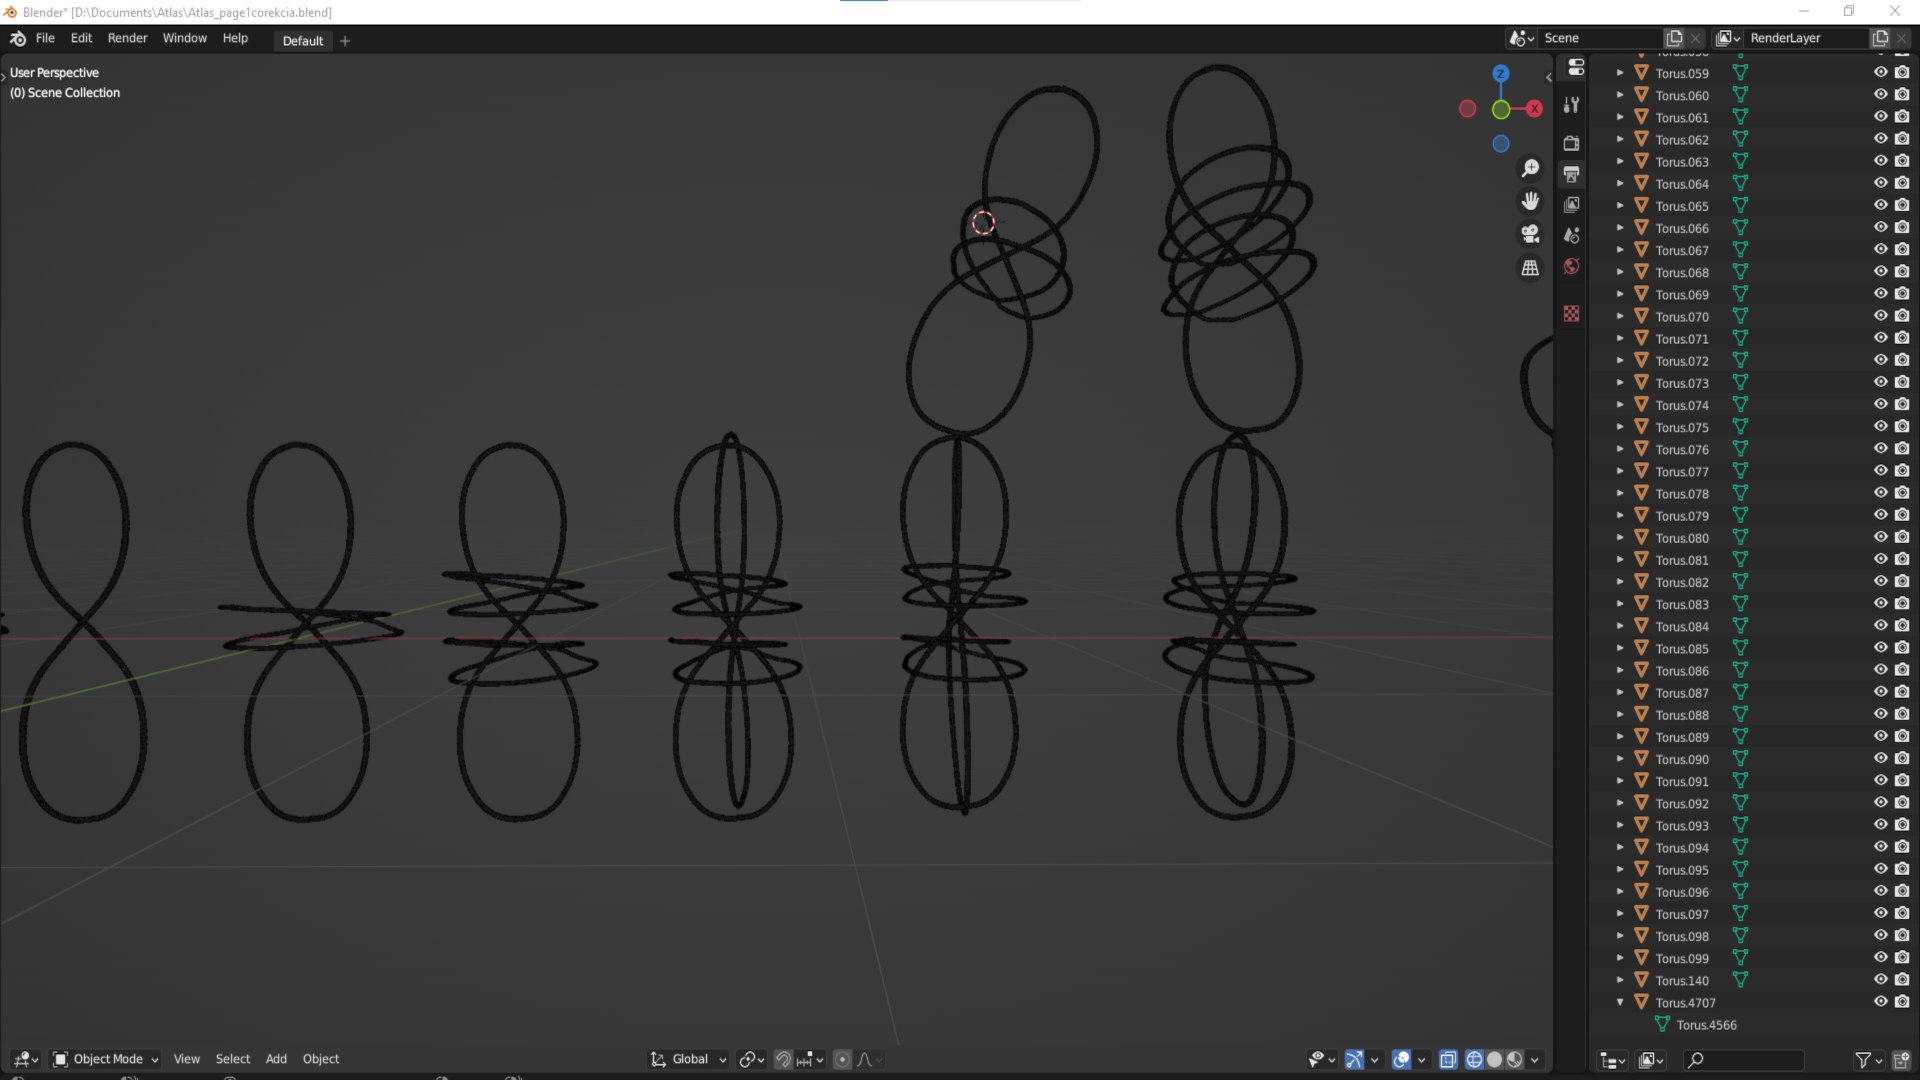This screenshot has width=1920, height=1080.
Task: Open Output properties printer icon
Action: click(1572, 174)
